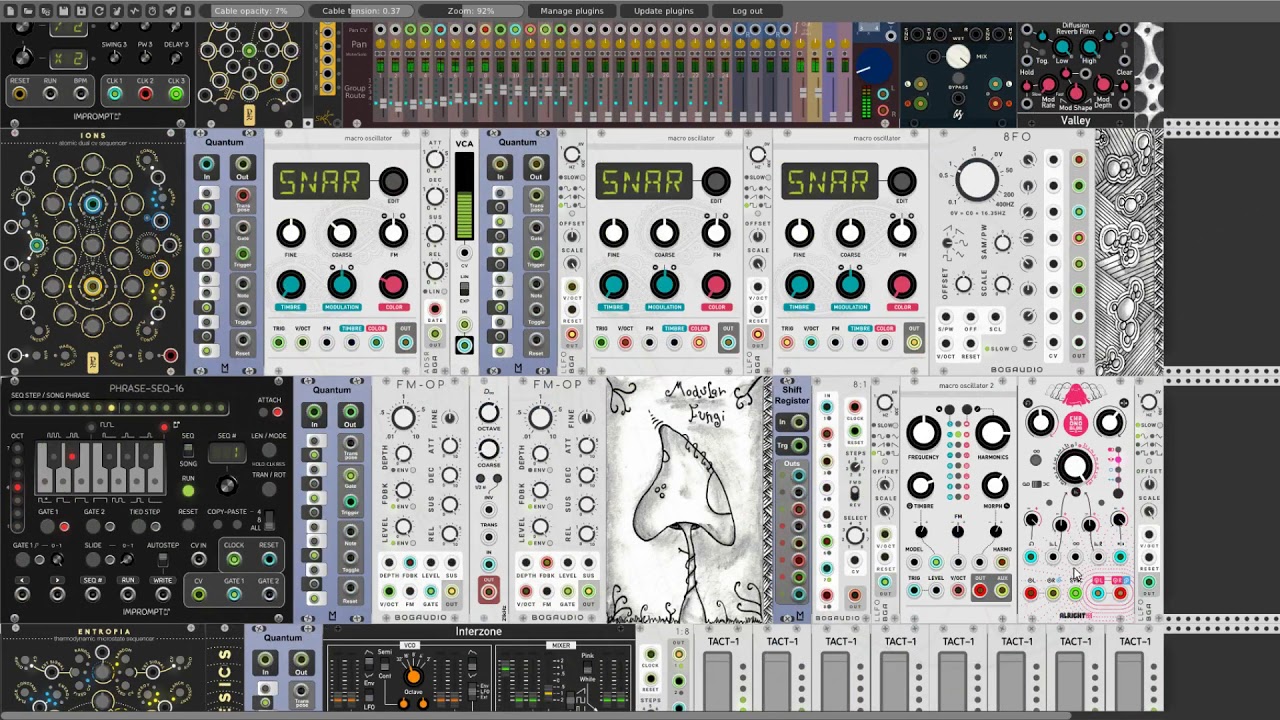This screenshot has height=720, width=1280.
Task: Click the revert circular-arrow toolbar icon
Action: point(98,11)
